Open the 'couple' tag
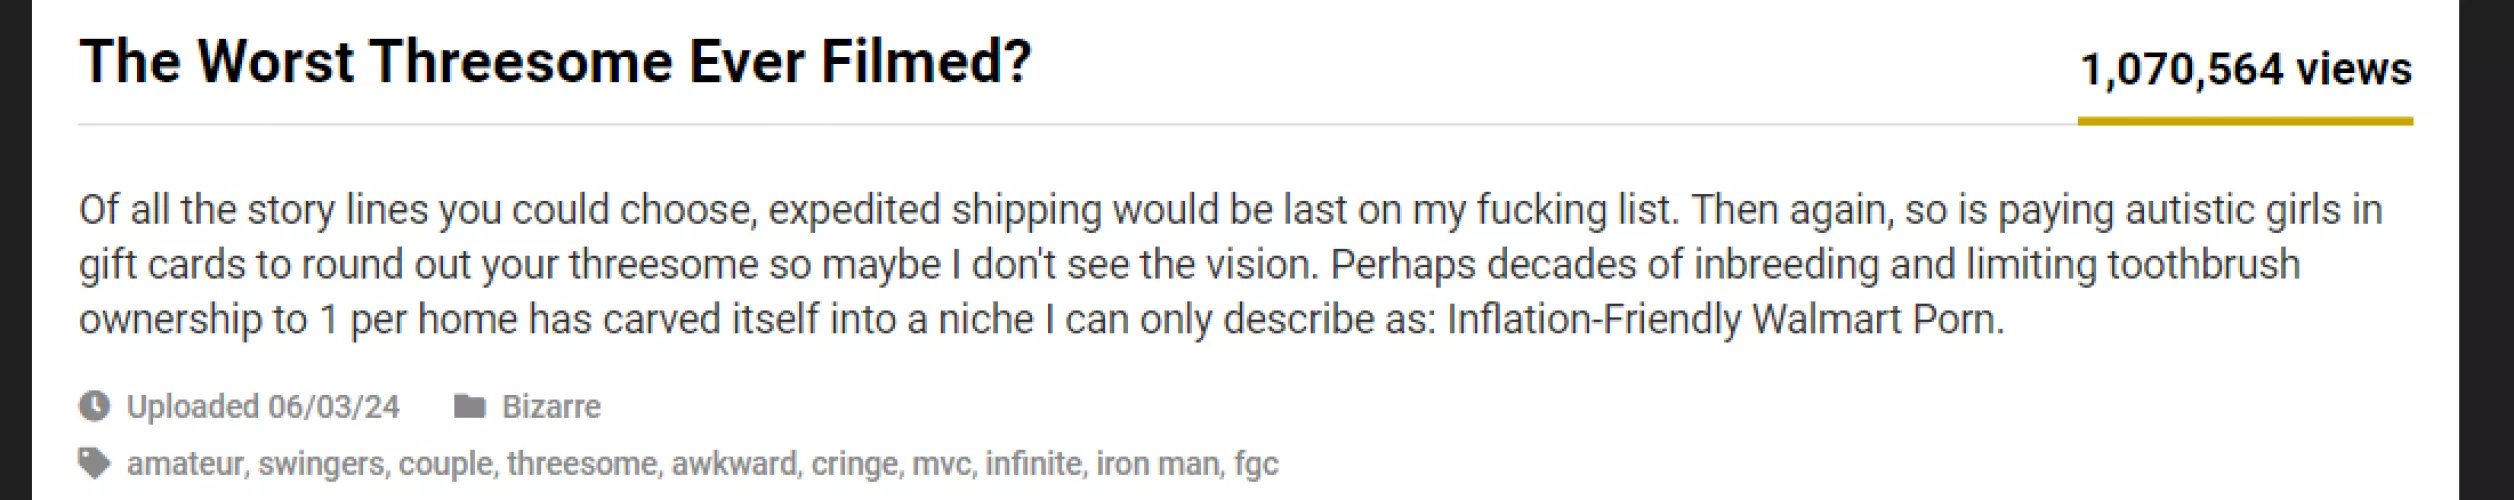This screenshot has width=2514, height=500. pyautogui.click(x=445, y=463)
